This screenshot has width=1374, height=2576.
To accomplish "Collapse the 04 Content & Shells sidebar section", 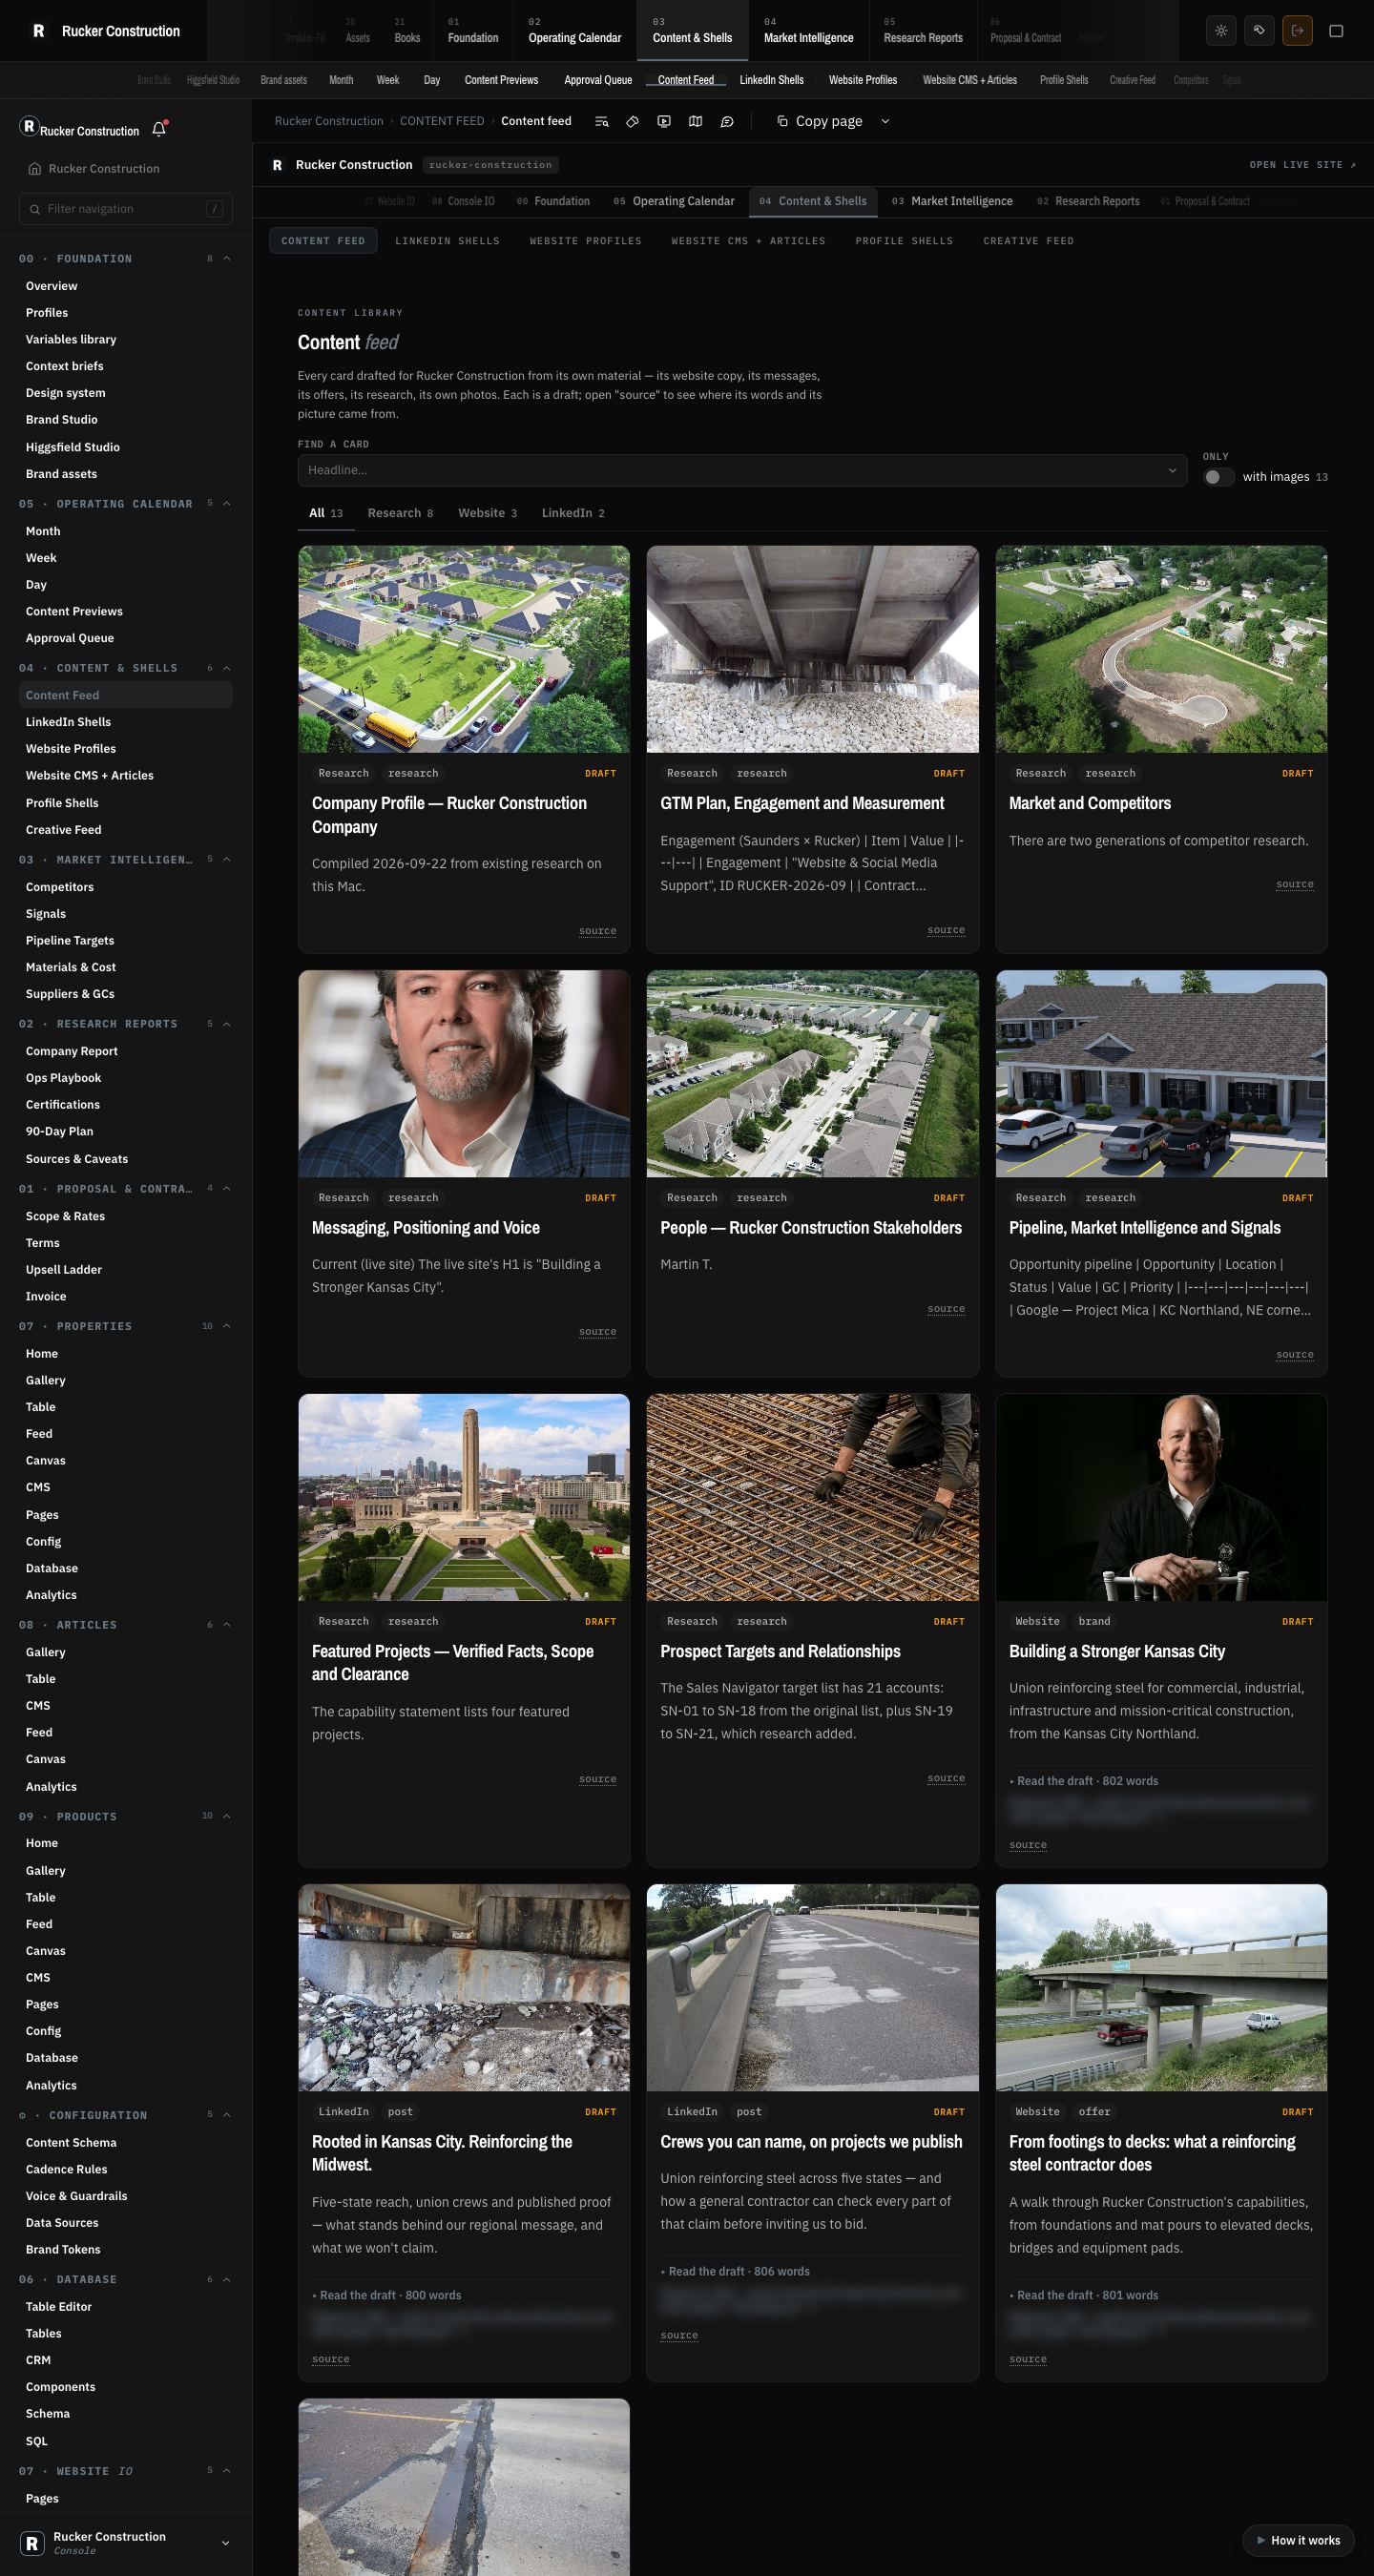I will [x=227, y=668].
